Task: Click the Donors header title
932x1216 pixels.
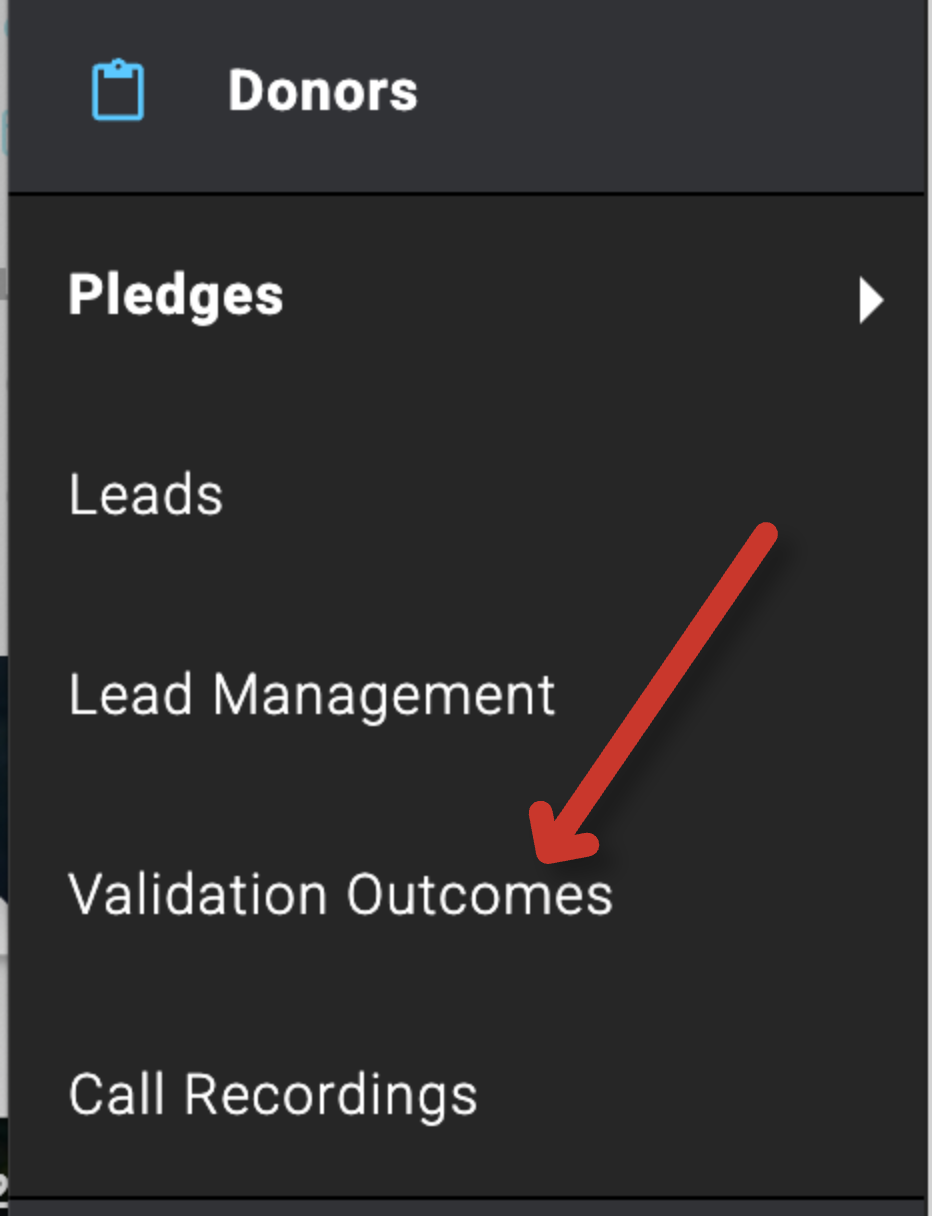Action: [322, 89]
